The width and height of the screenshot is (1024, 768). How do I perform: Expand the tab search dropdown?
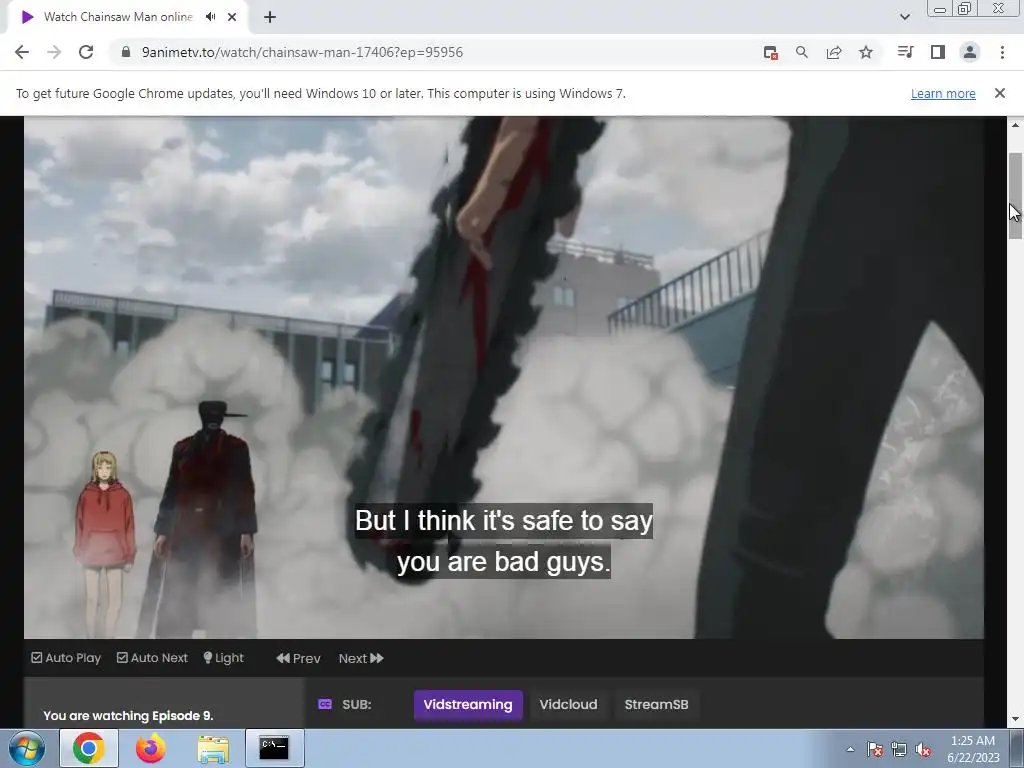(904, 17)
